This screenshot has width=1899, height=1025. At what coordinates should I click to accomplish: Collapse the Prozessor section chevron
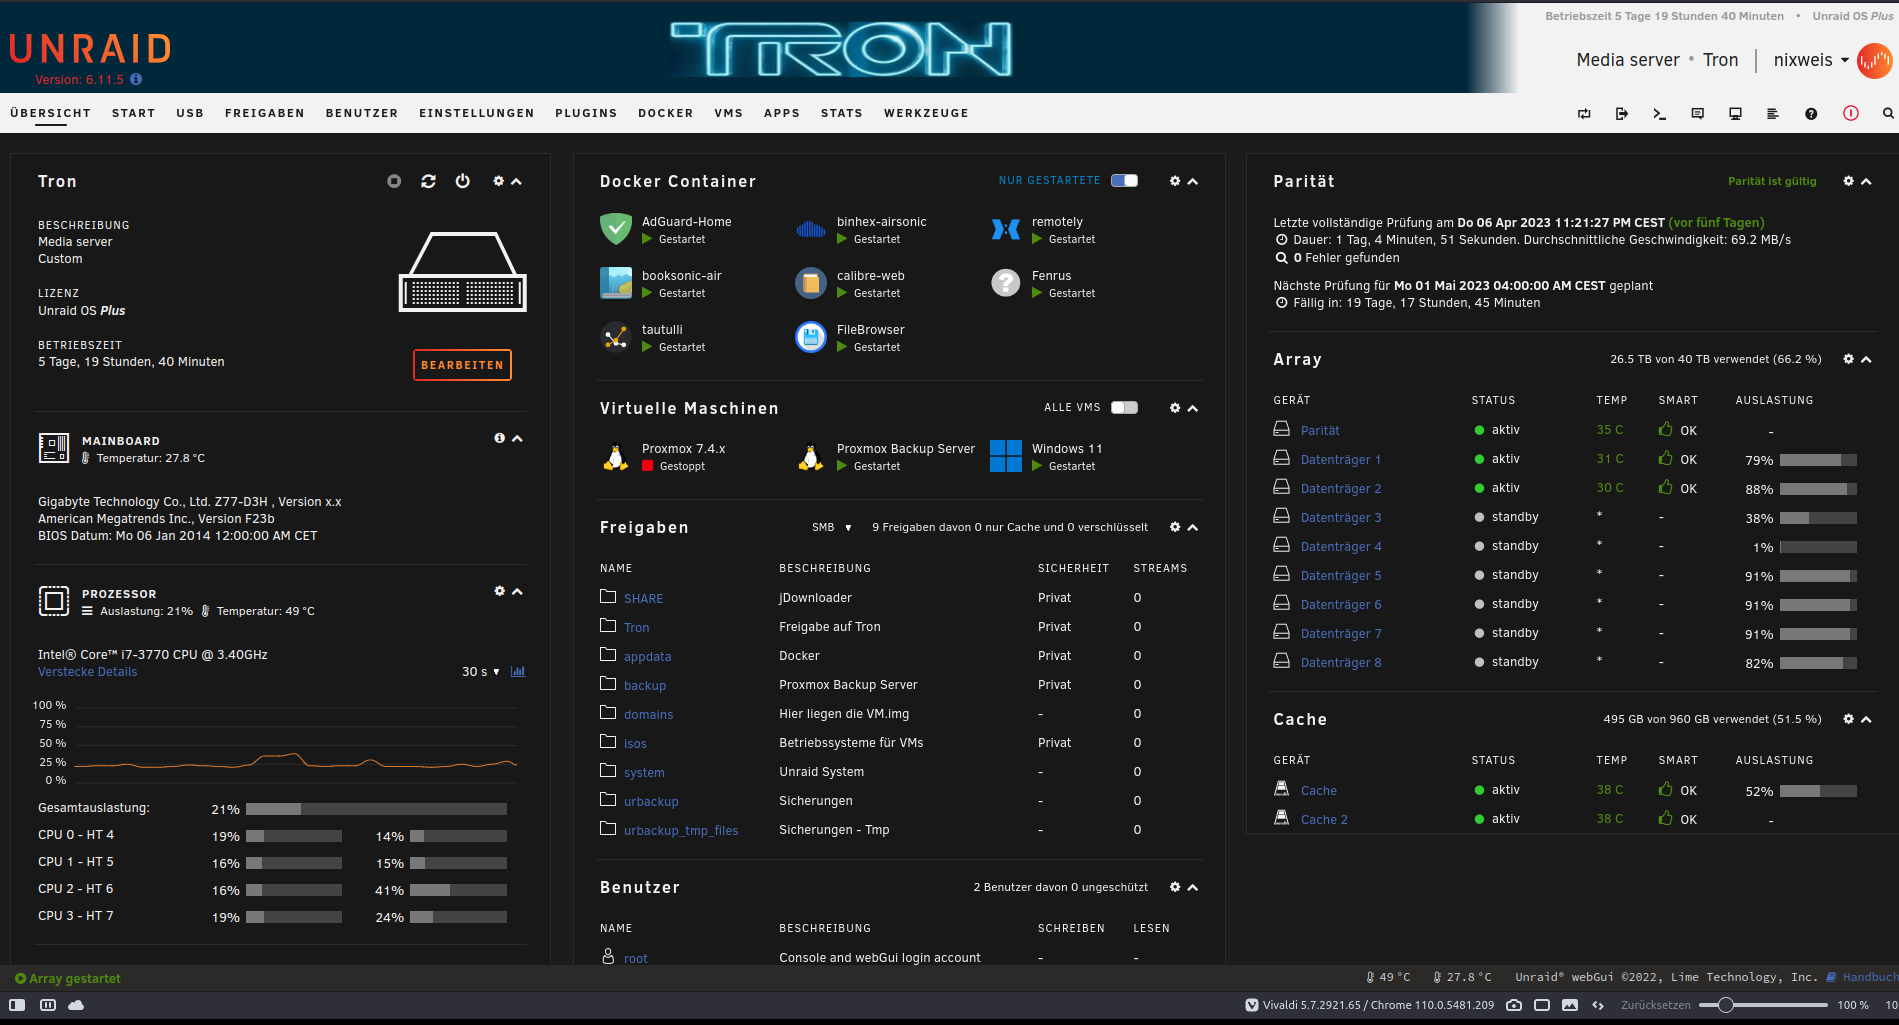pyautogui.click(x=517, y=592)
